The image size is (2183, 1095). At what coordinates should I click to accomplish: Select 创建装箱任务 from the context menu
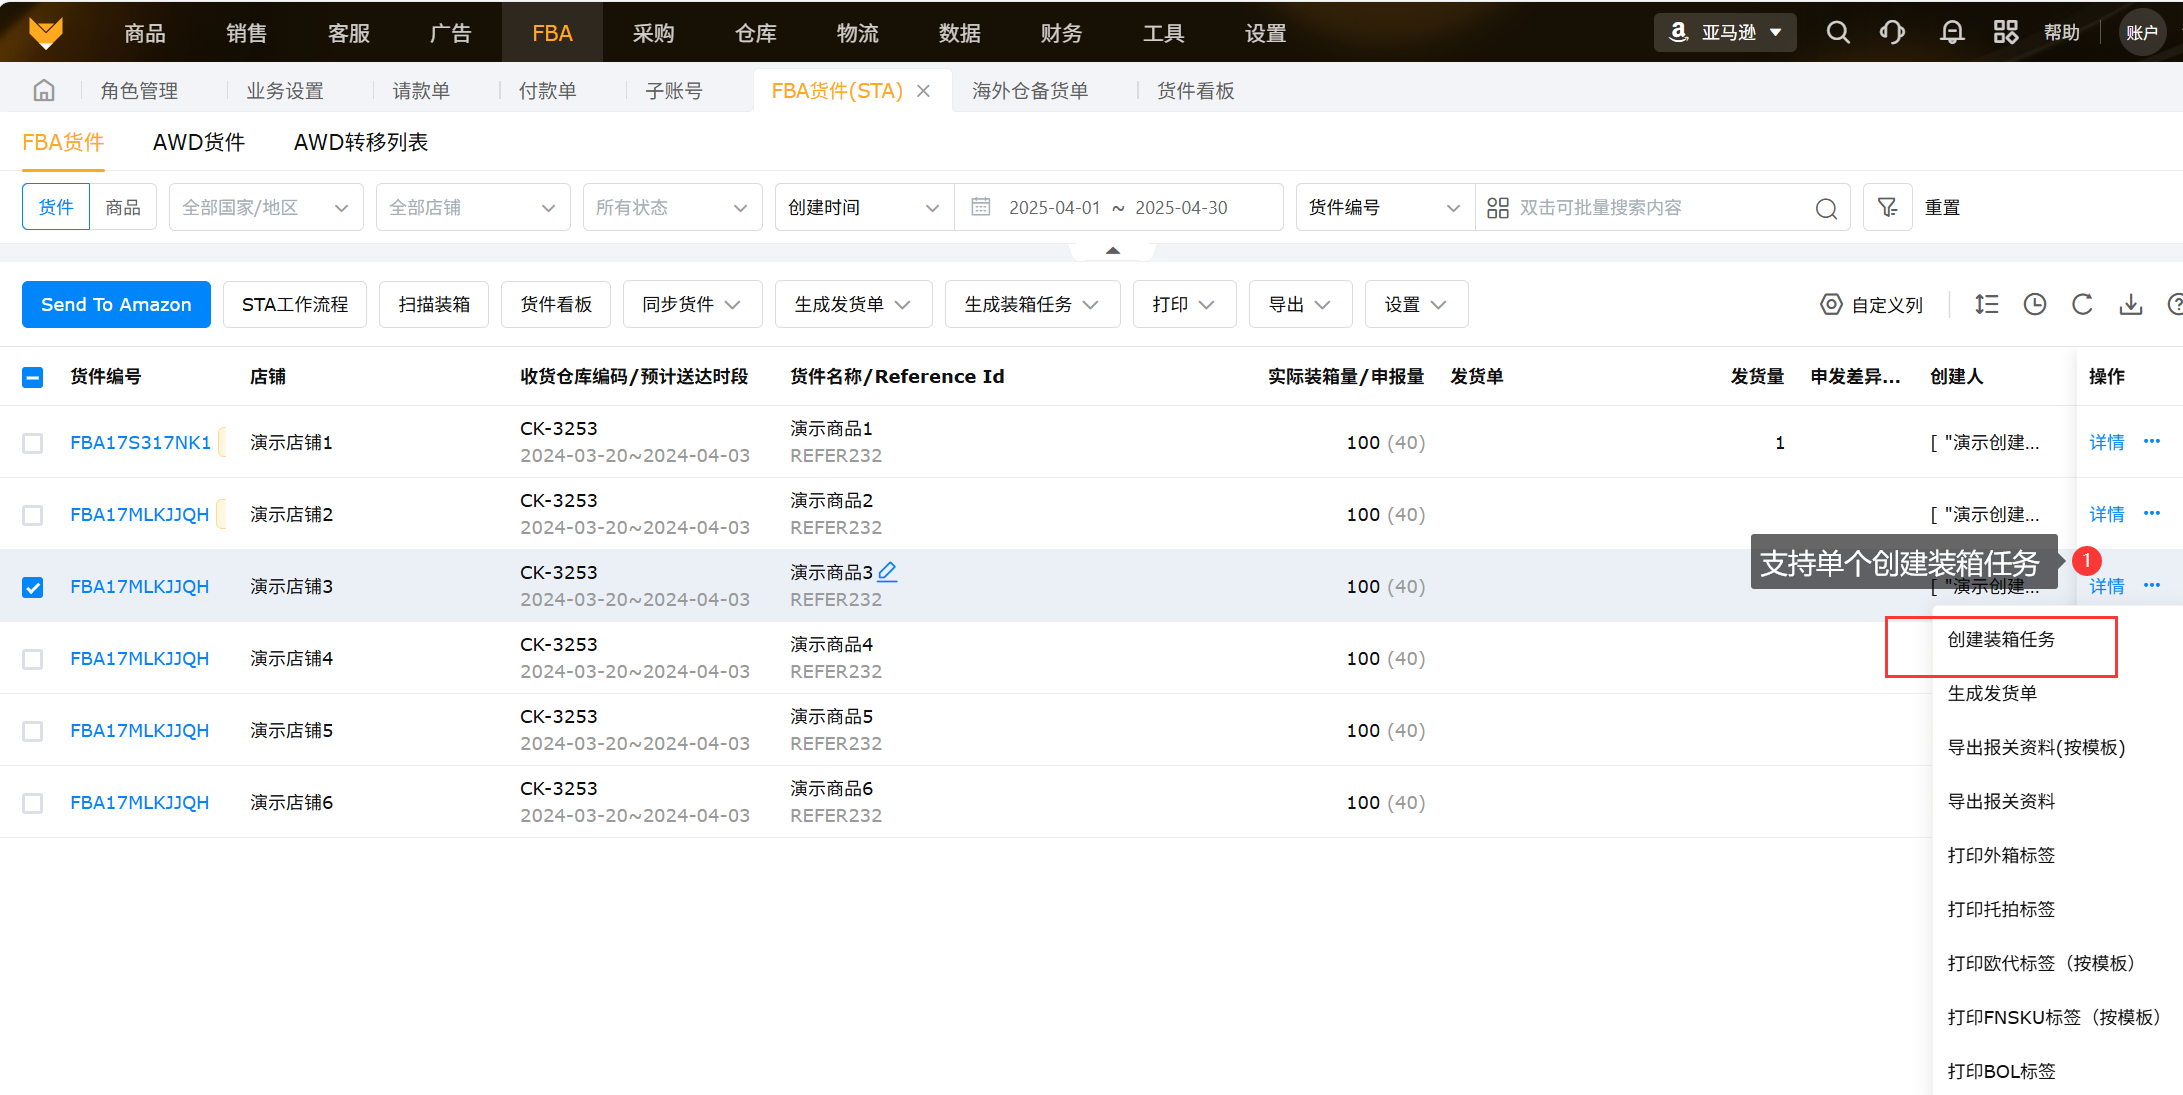click(x=2001, y=640)
